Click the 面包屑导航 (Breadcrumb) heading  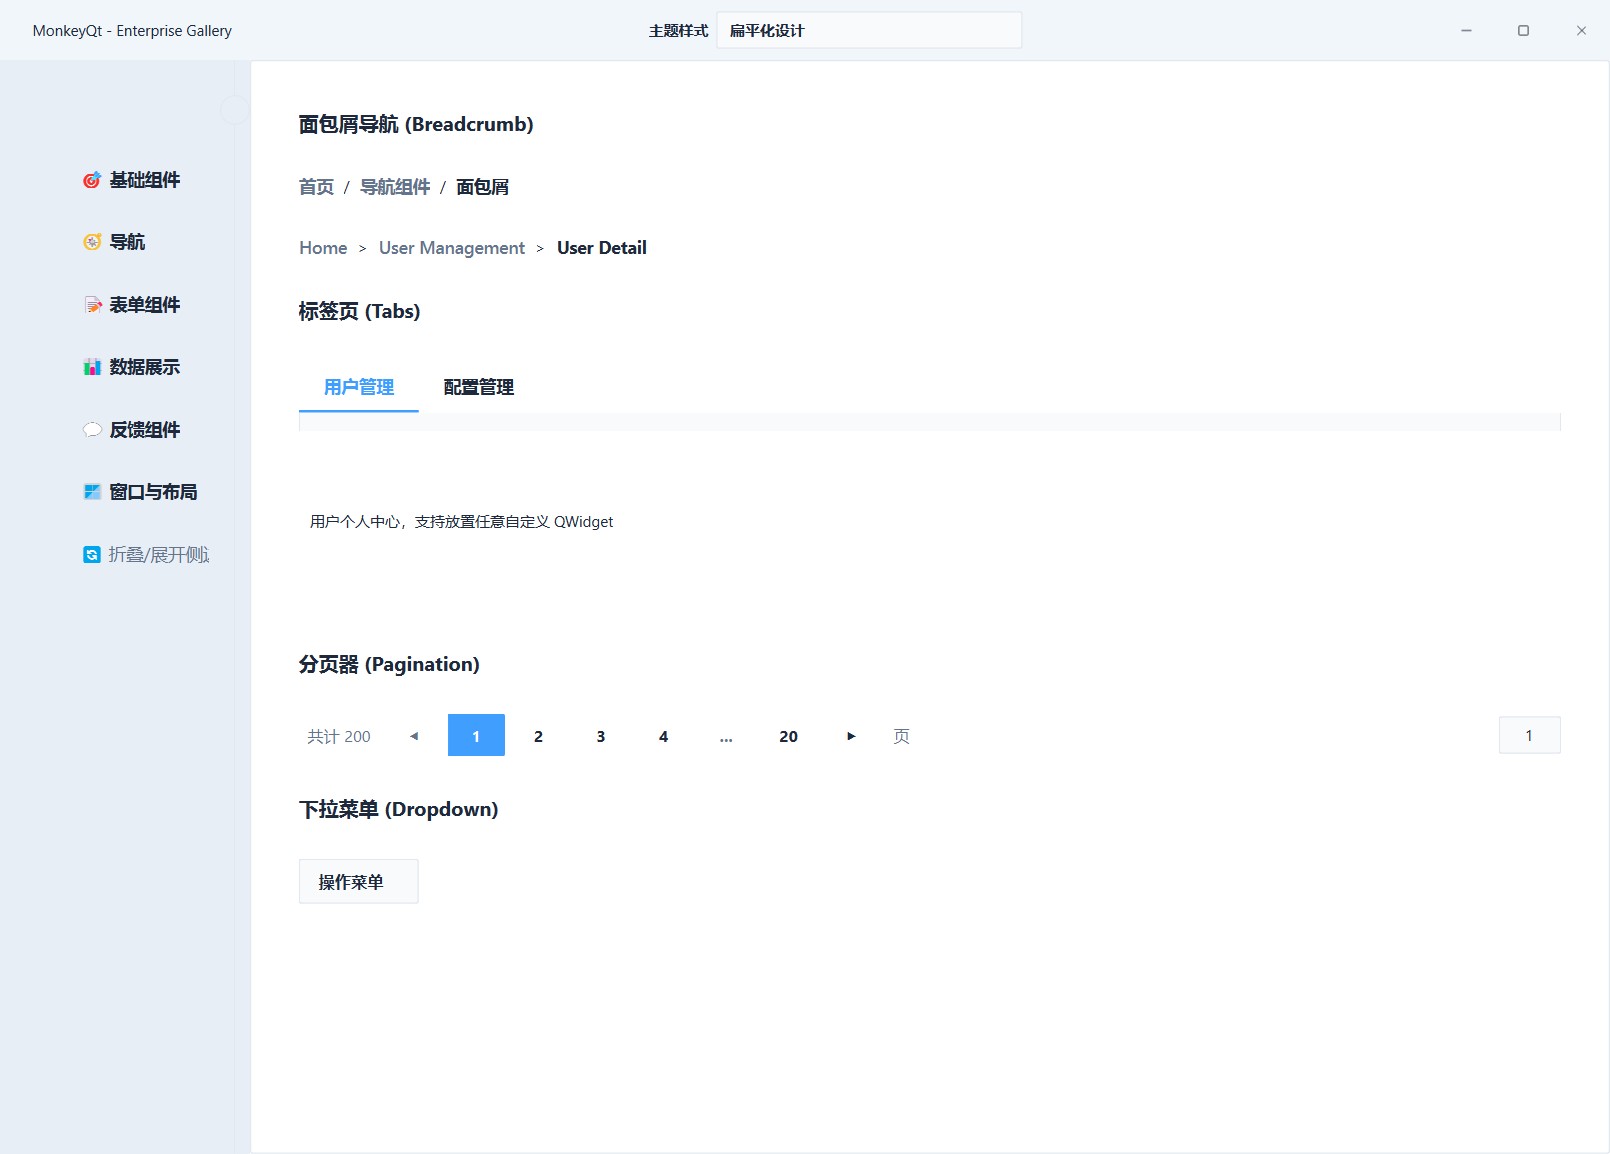[x=416, y=124]
